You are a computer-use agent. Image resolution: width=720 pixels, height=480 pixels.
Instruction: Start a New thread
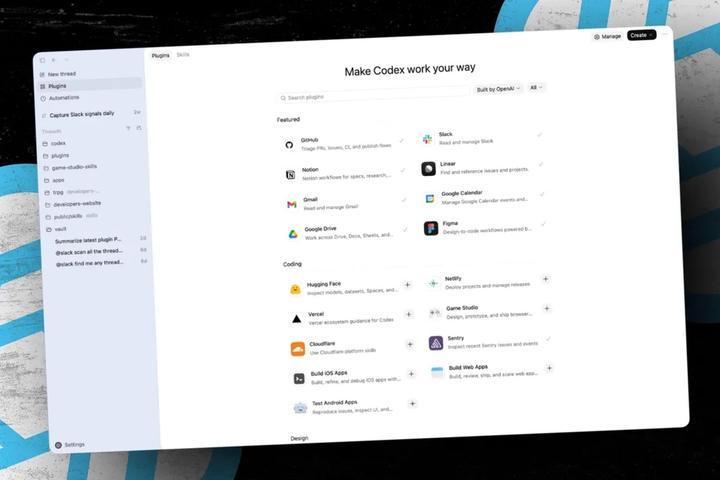pos(58,74)
